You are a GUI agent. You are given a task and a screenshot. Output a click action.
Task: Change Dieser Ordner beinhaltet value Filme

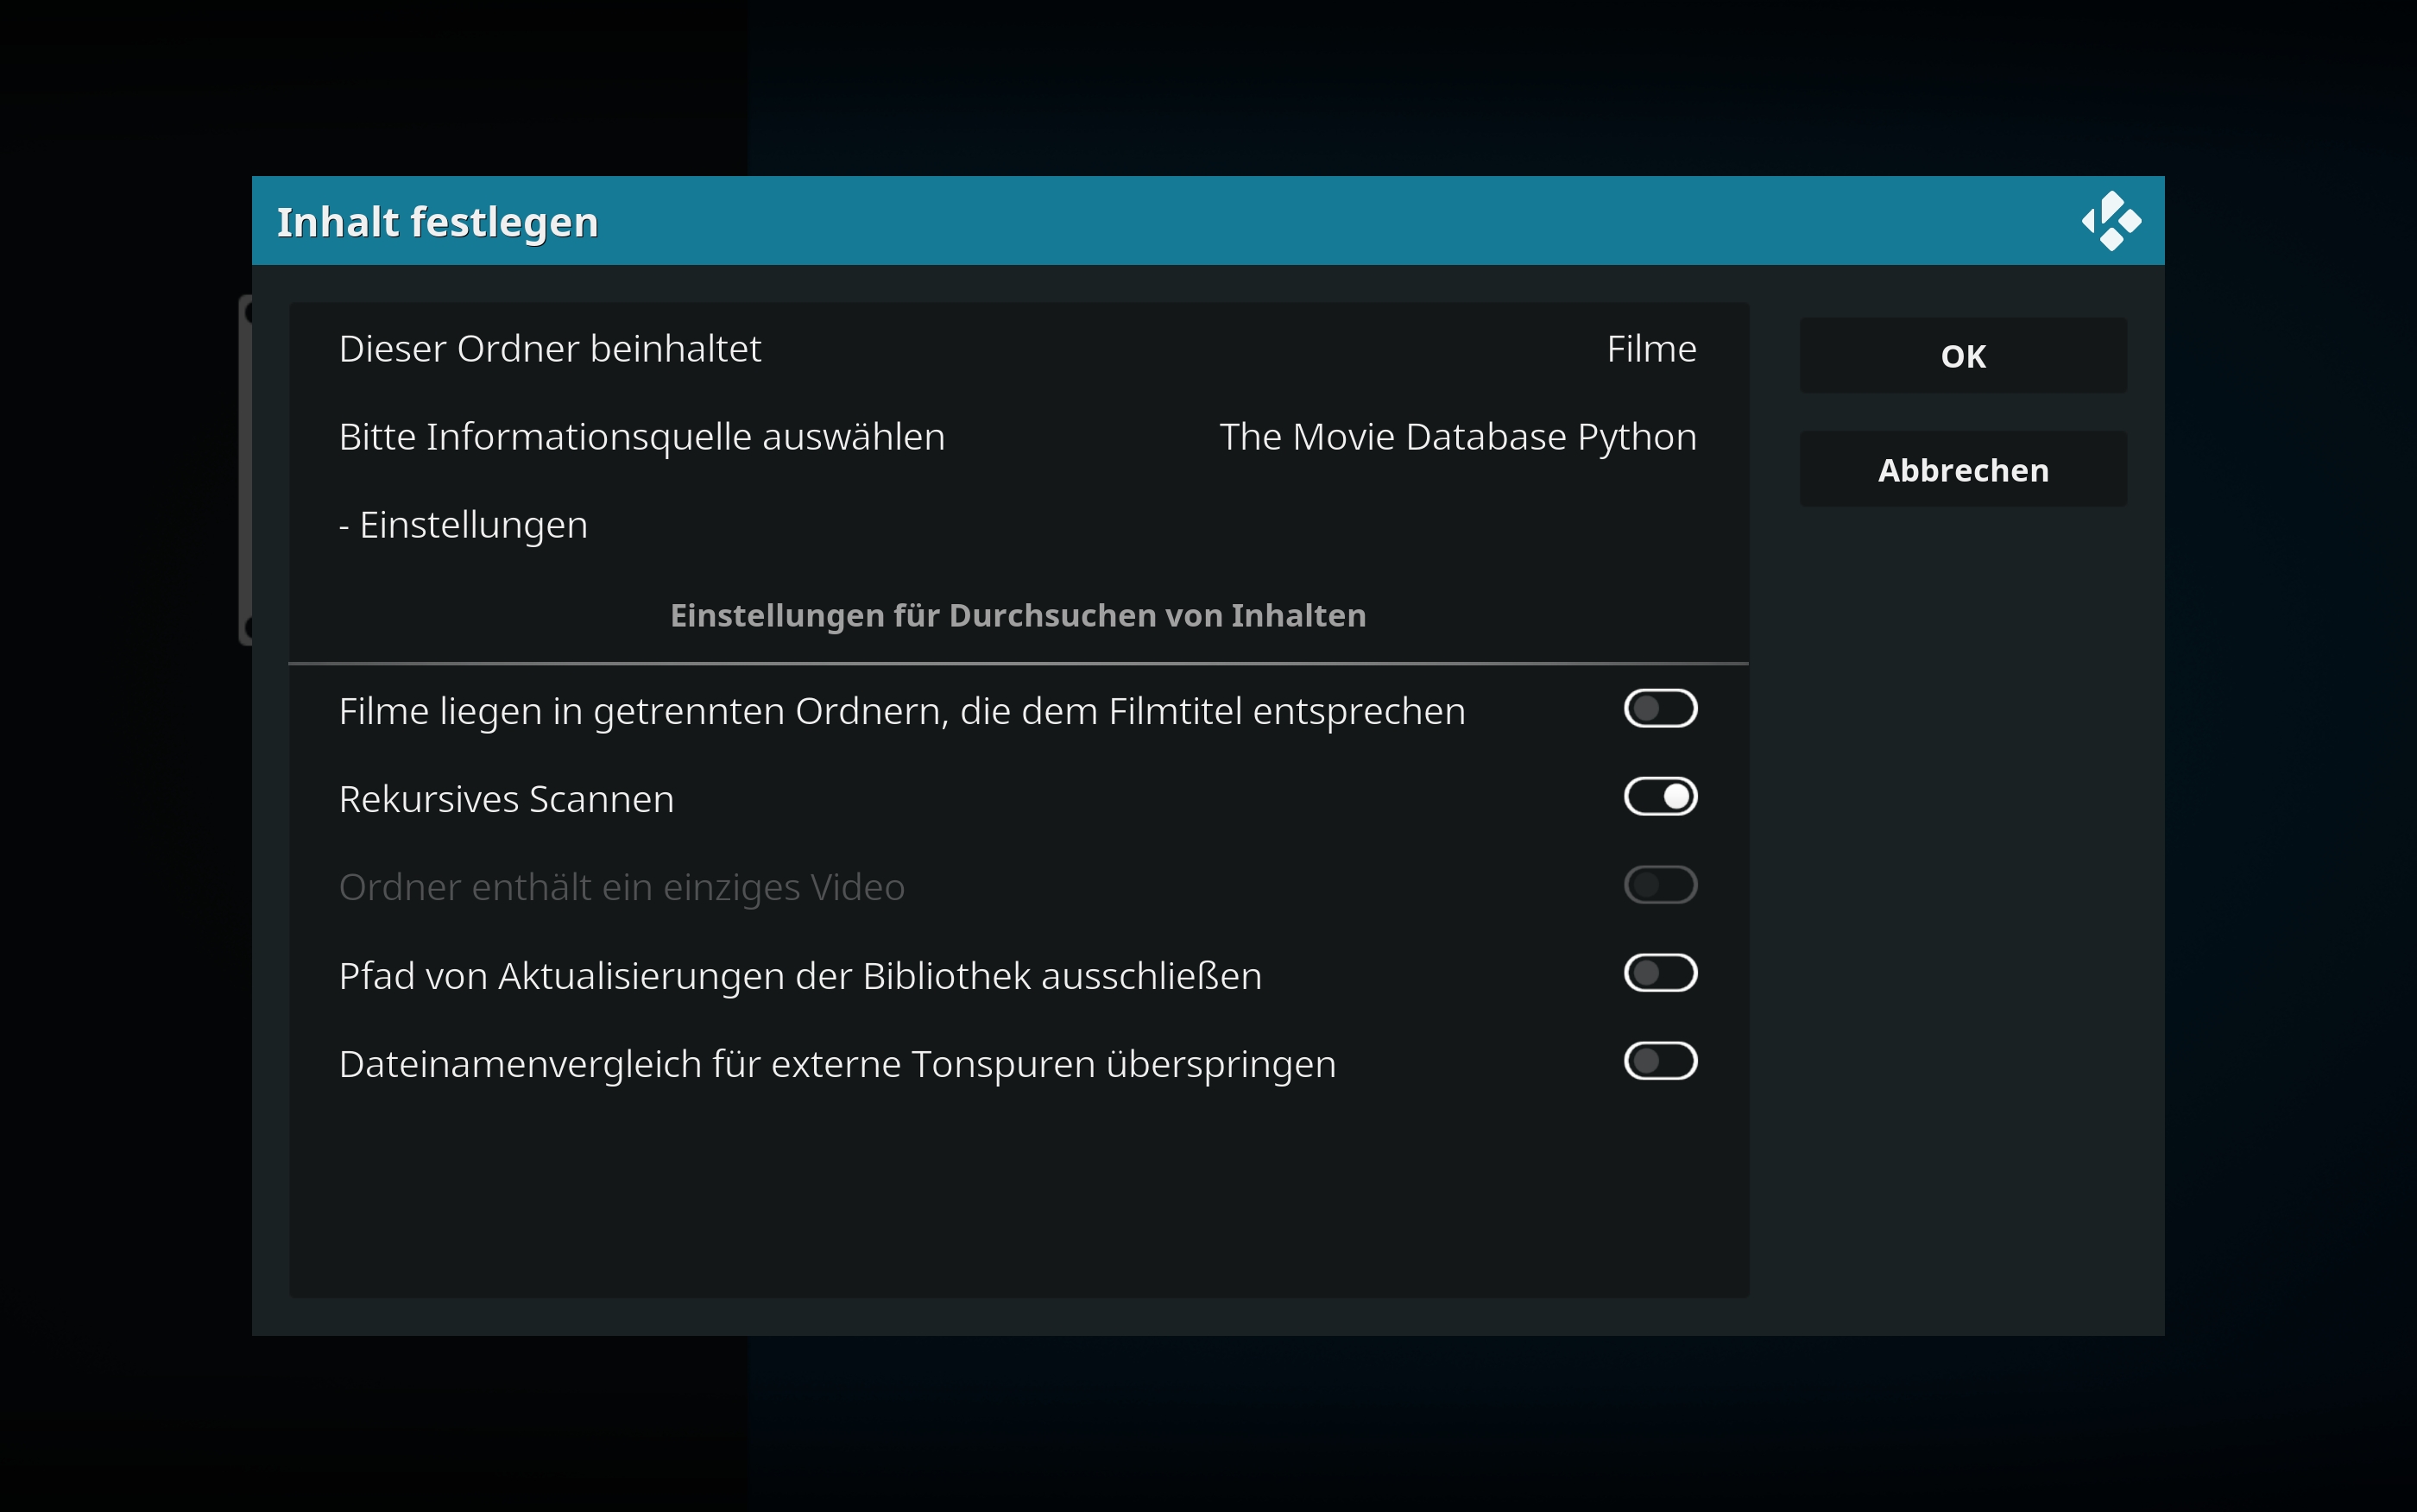coord(1651,349)
